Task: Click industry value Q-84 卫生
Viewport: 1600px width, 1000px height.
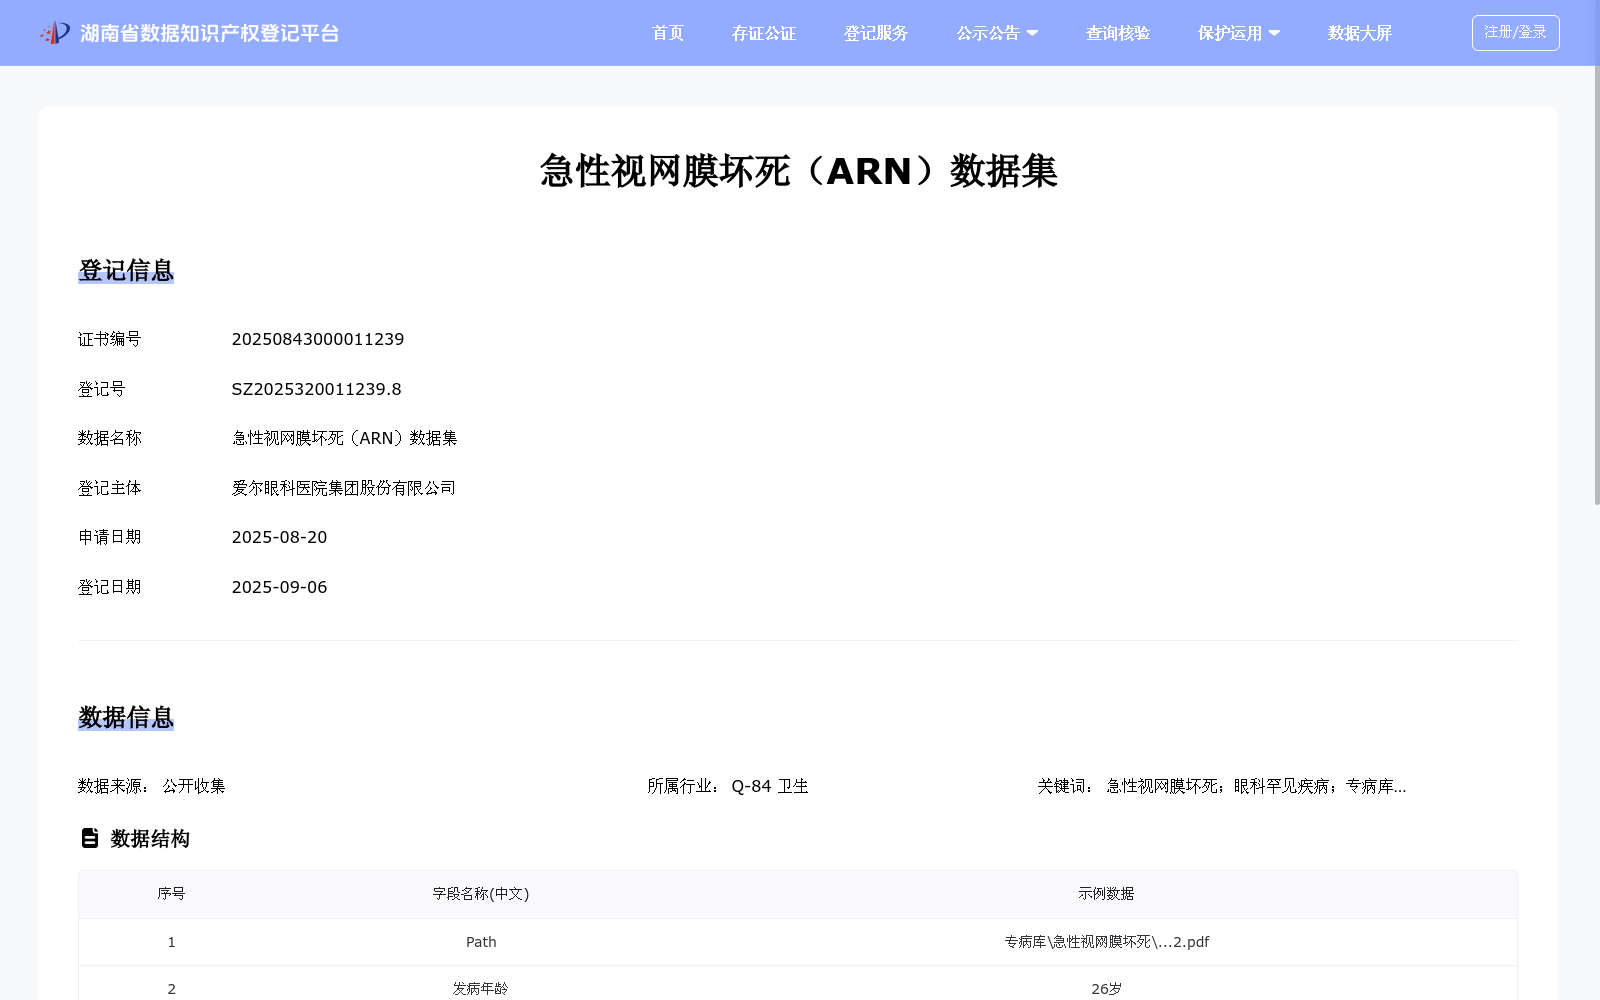Action: (770, 786)
